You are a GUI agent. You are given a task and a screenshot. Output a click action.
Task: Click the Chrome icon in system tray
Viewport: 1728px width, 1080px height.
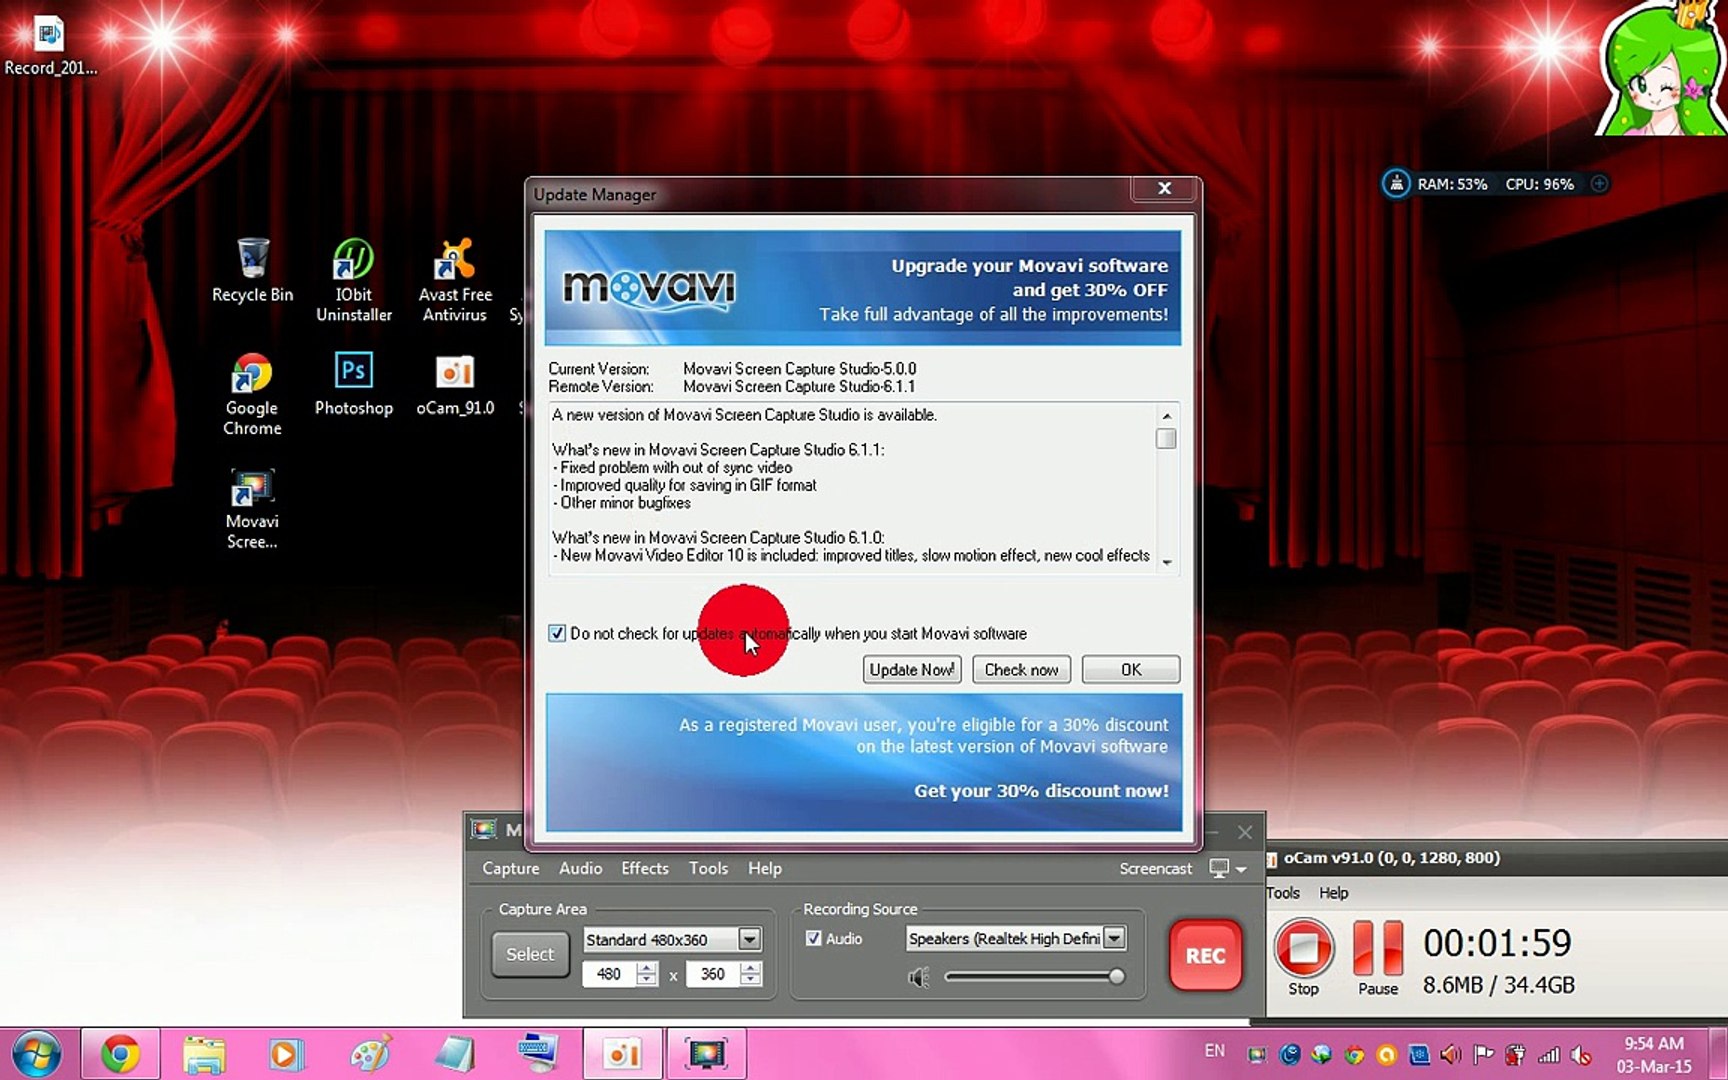[x=1354, y=1054]
